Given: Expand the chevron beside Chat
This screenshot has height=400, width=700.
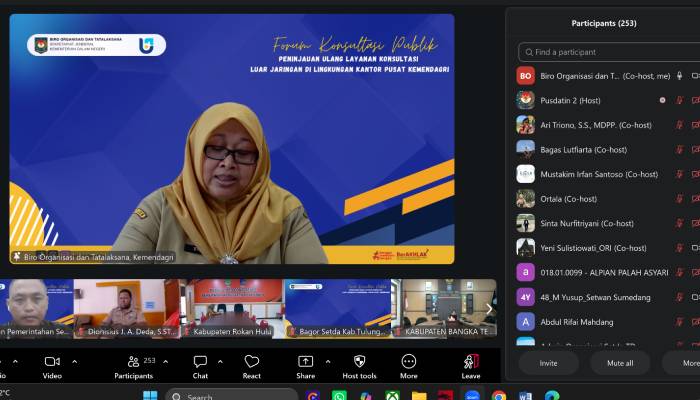Looking at the screenshot, I should pyautogui.click(x=220, y=361).
